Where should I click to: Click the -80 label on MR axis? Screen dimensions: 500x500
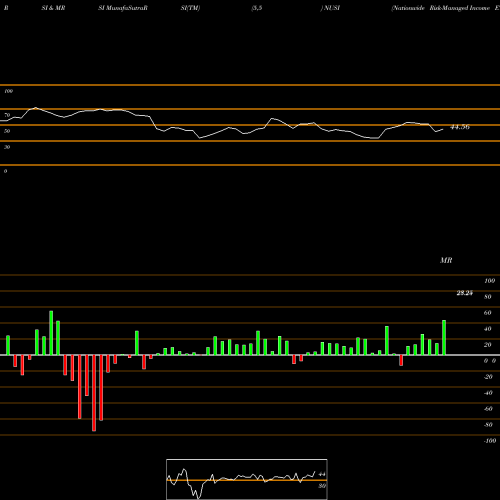pyautogui.click(x=488, y=425)
